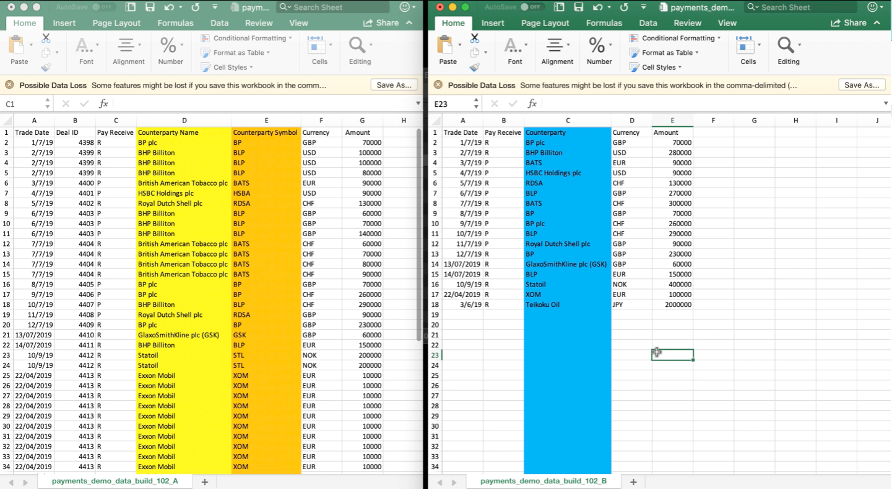Click the fx insert function in the left workbook
This screenshot has height=489, width=893.
[104, 104]
